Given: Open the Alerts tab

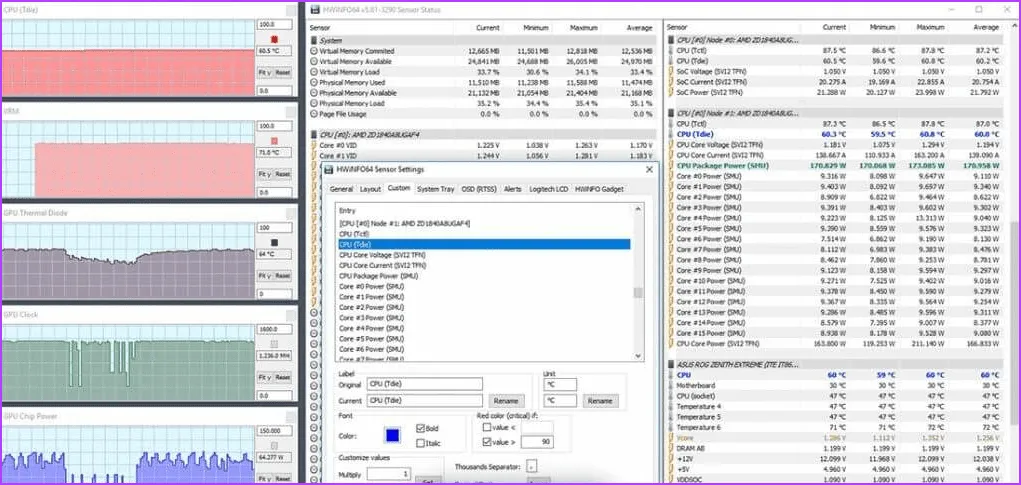Looking at the screenshot, I should point(512,188).
